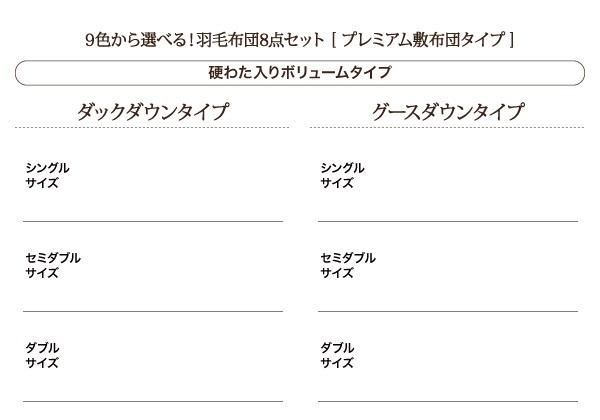Screen dimensions: 600x420
Task: Select the ダックダウンタイプ column heading
Action: click(x=152, y=111)
